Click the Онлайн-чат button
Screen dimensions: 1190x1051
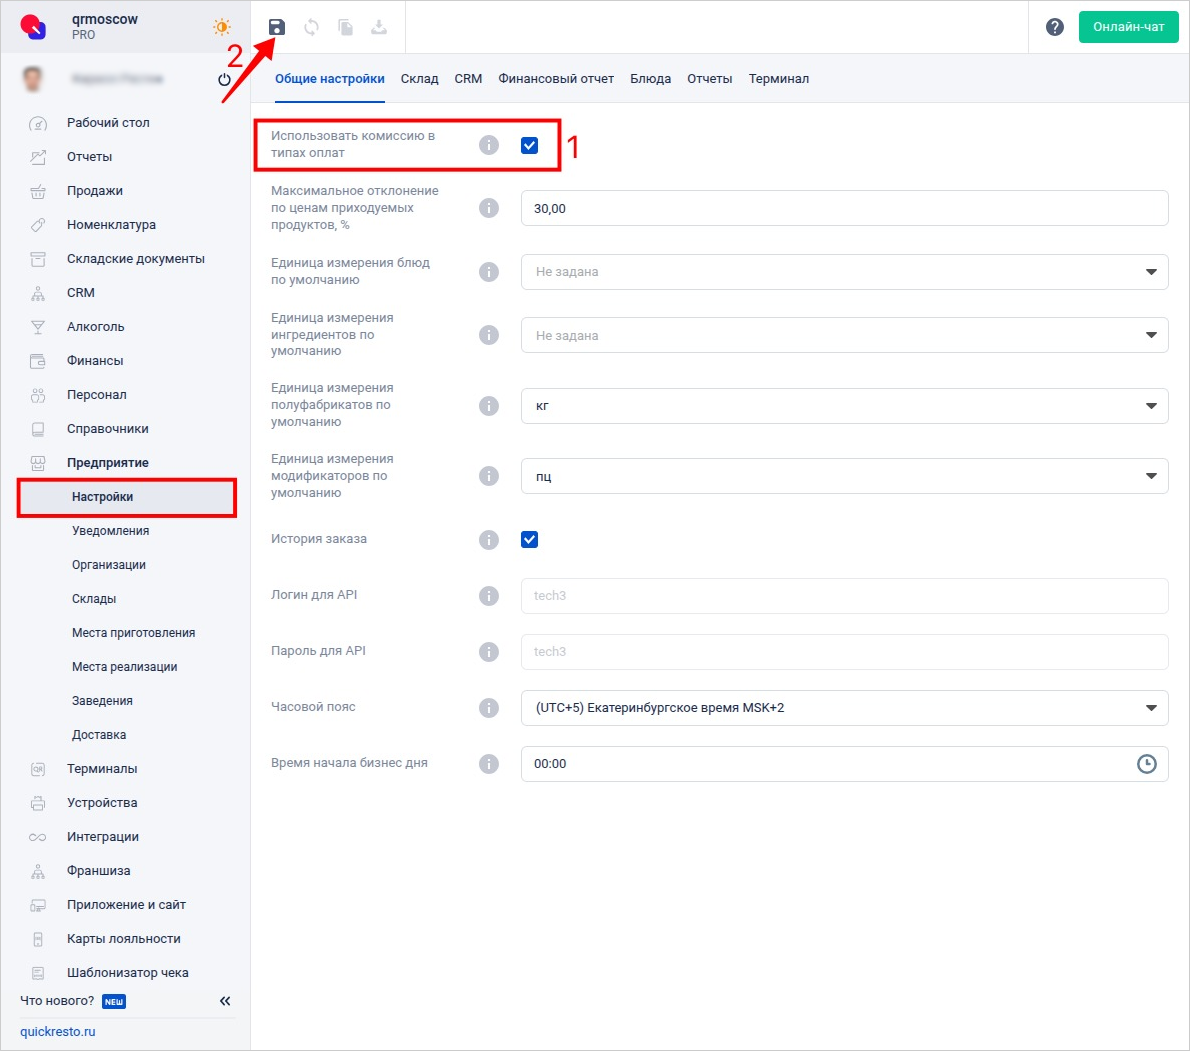coord(1128,27)
